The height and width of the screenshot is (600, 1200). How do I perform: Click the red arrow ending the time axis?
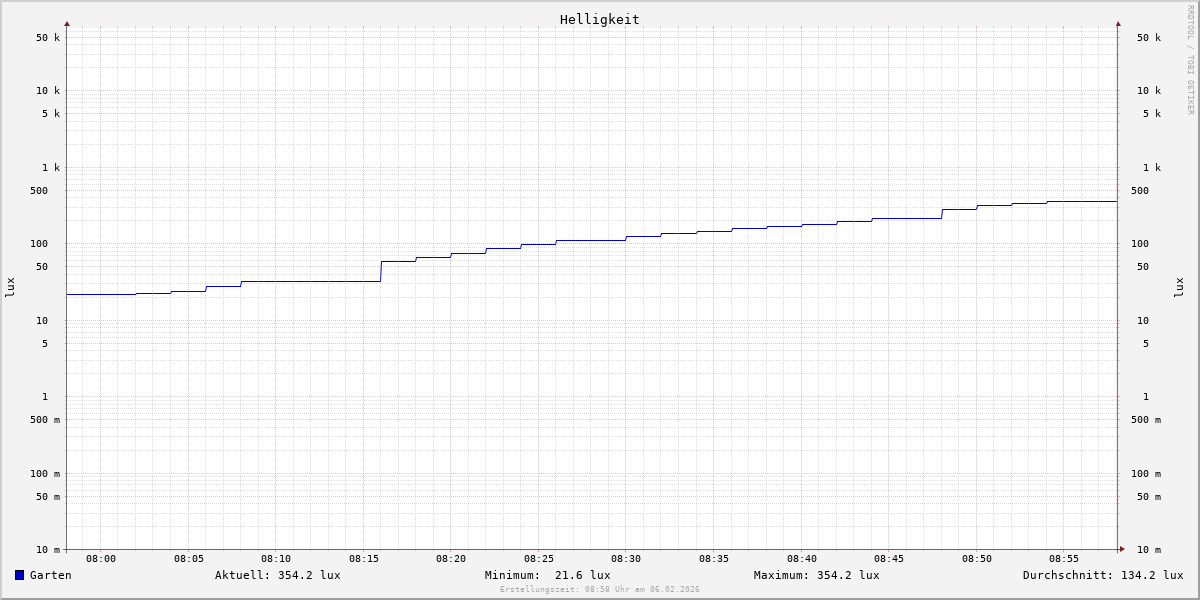[x=1122, y=549]
